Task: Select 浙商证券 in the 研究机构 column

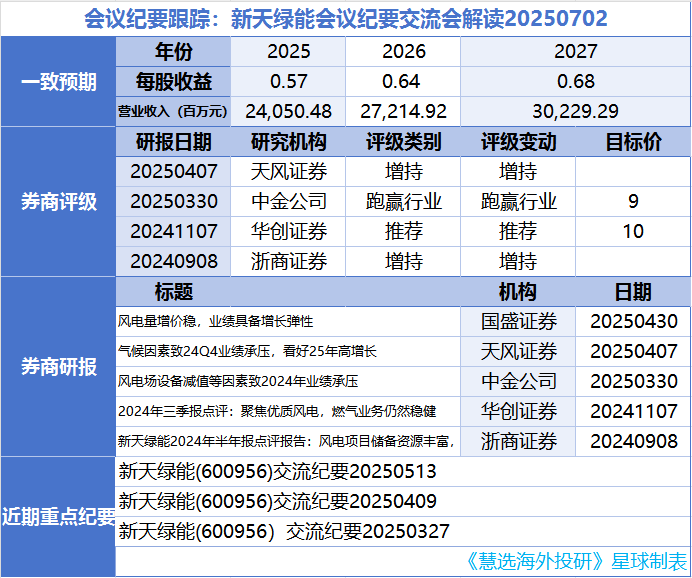Action: 289,261
